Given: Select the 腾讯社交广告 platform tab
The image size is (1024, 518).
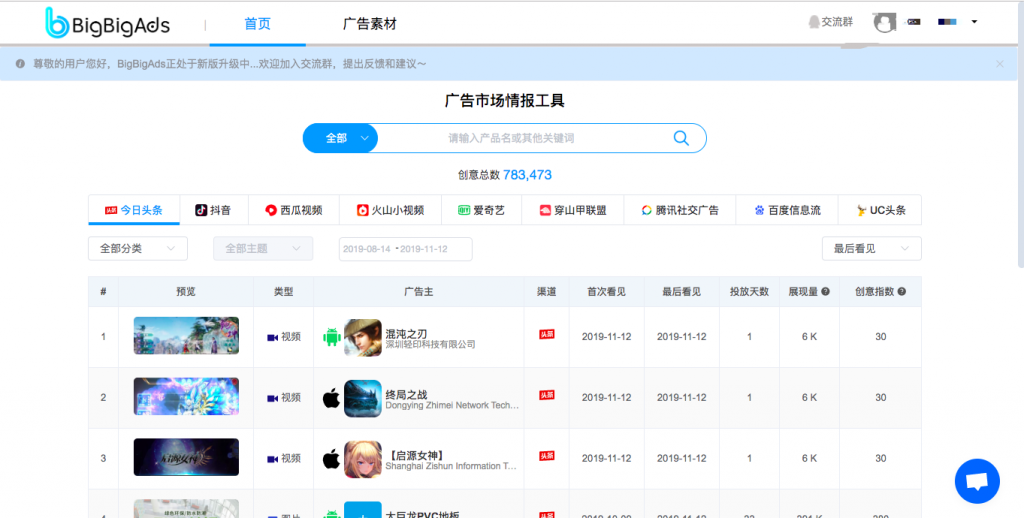Looking at the screenshot, I should click(x=680, y=210).
